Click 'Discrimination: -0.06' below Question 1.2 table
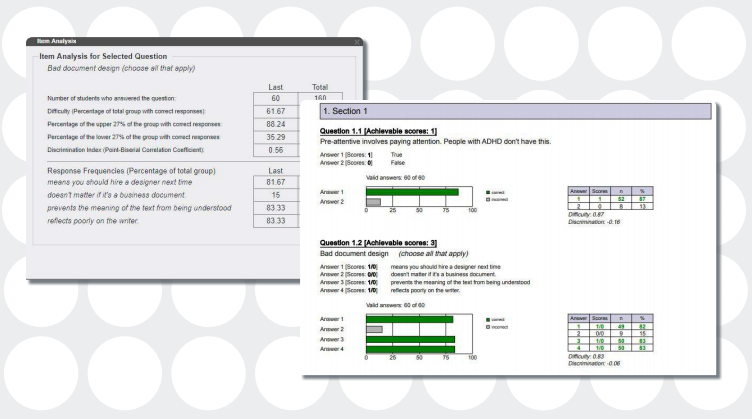Image resolution: width=752 pixels, height=419 pixels. point(594,364)
